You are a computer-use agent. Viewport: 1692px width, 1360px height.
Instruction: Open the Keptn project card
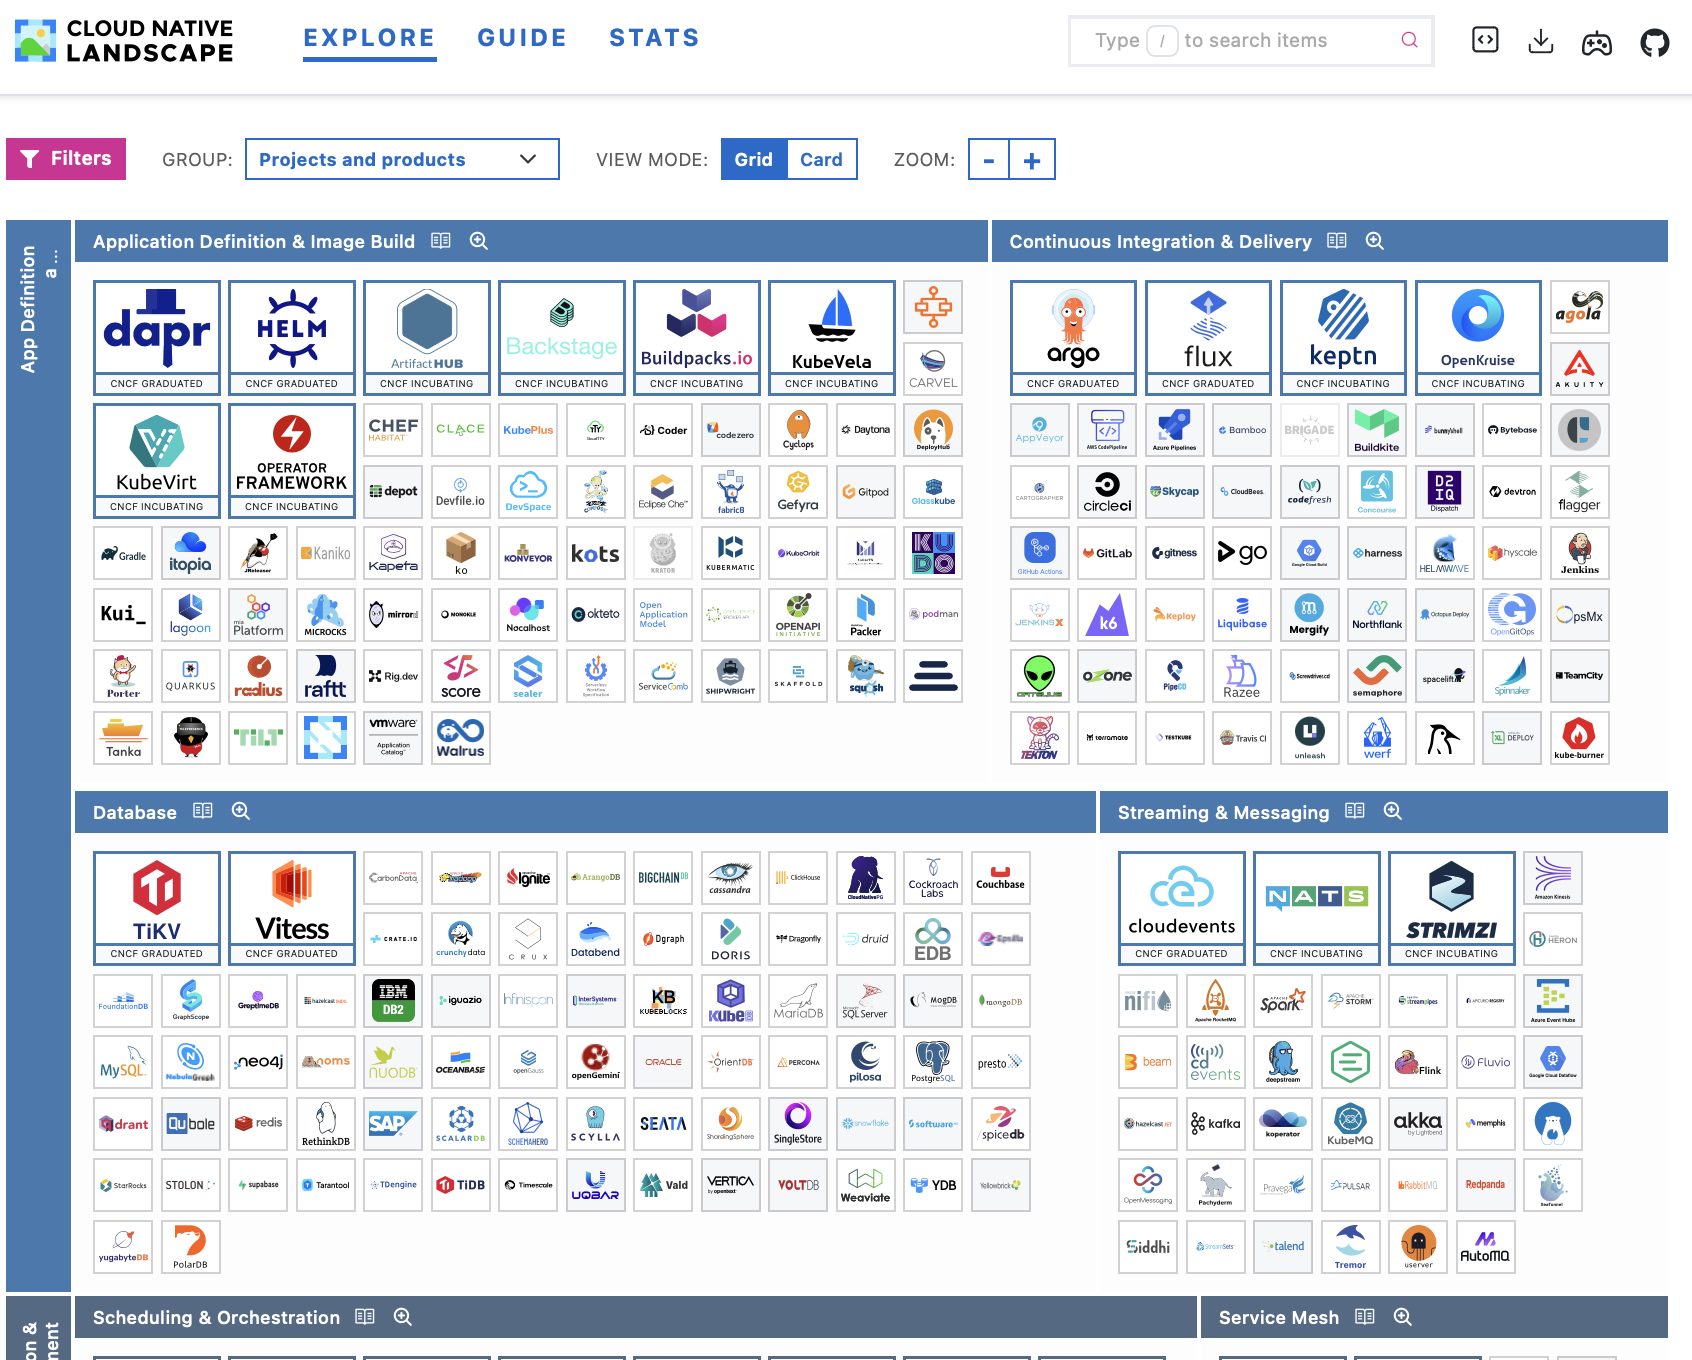click(1343, 337)
